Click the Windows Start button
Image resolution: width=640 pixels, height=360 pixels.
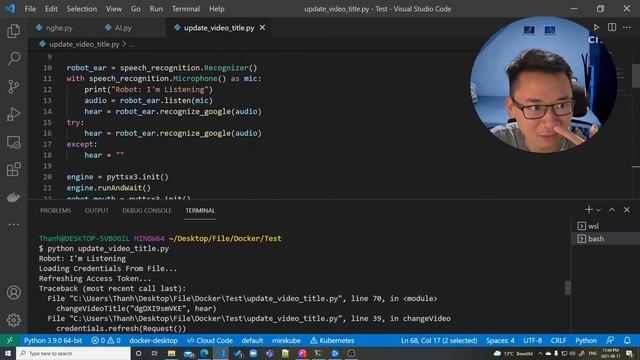(x=8, y=353)
